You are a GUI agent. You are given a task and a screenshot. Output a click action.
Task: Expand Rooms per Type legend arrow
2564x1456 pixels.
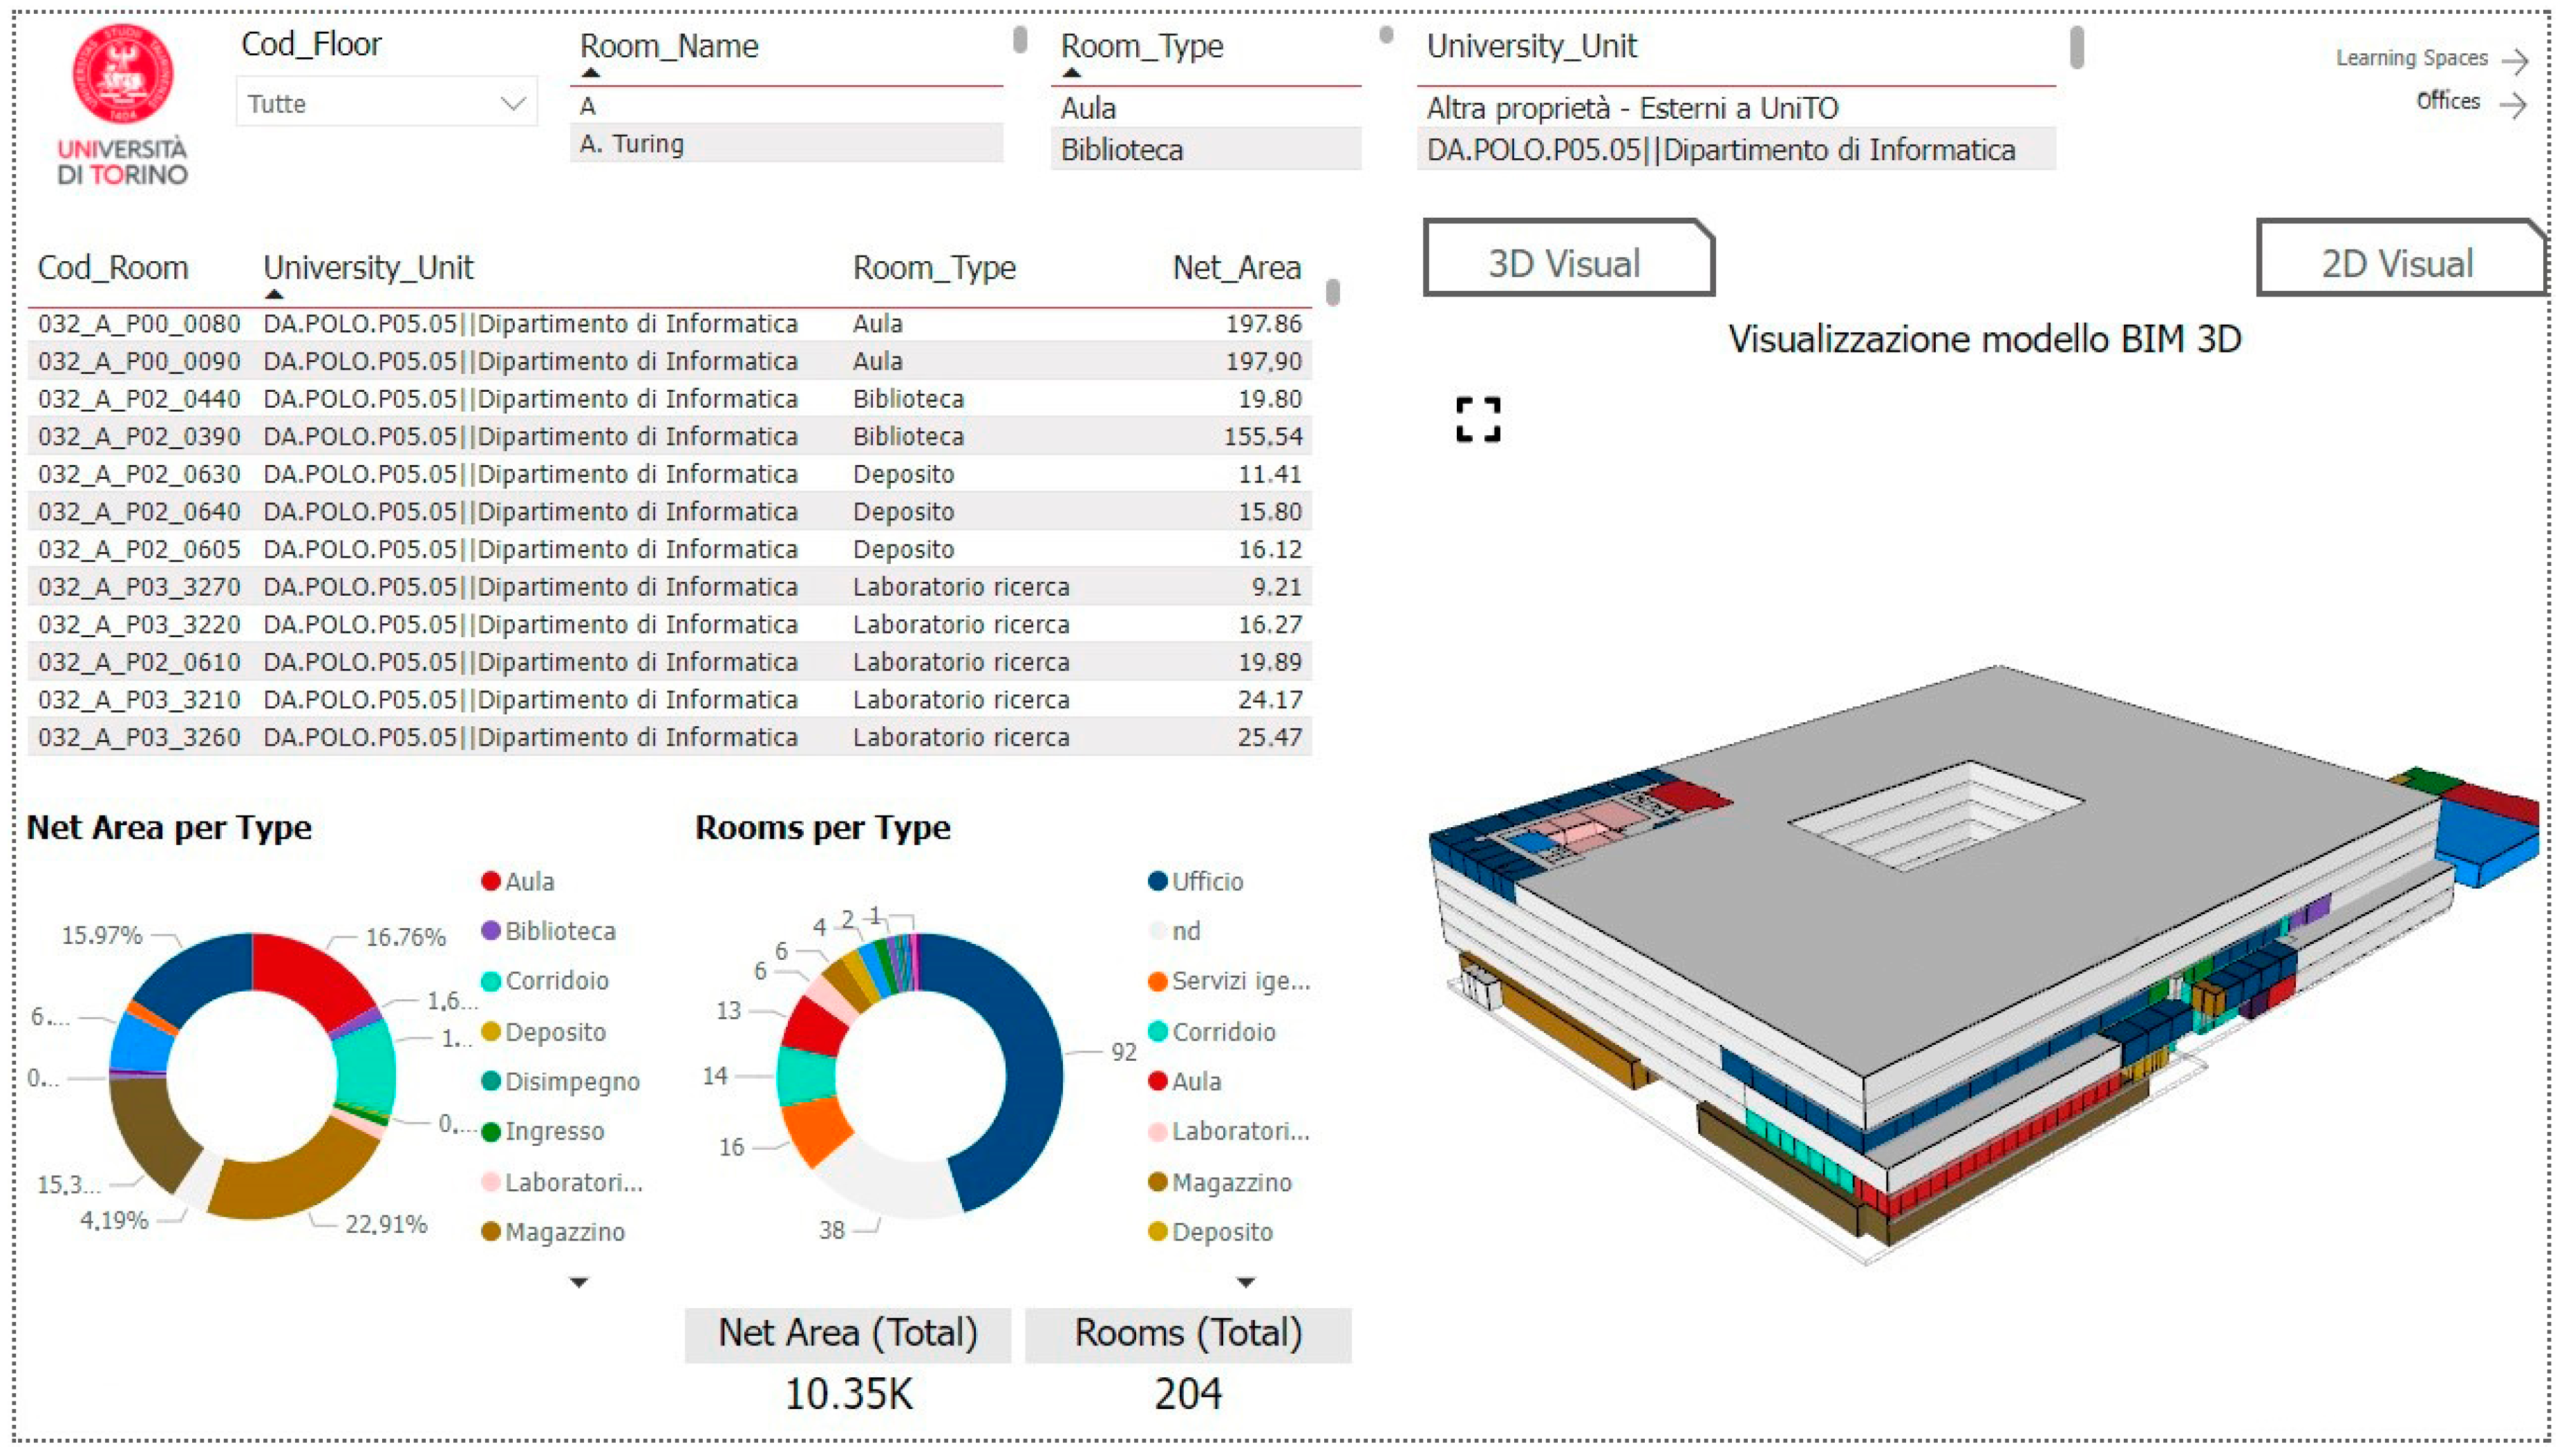[1245, 1282]
